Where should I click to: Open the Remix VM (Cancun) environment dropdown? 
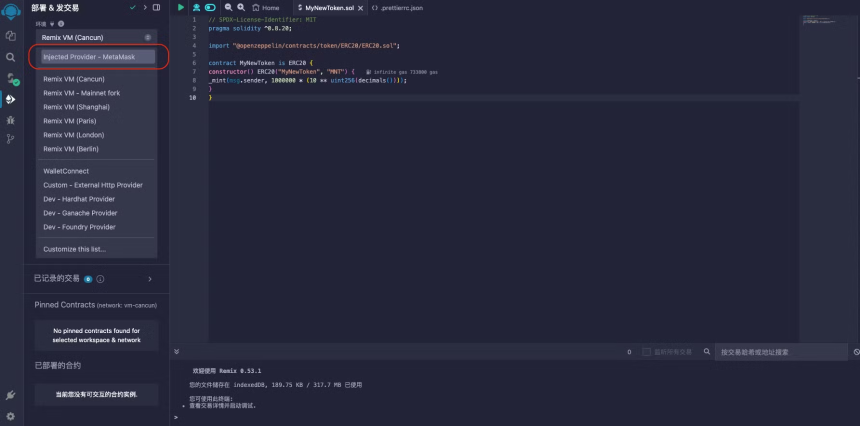(x=97, y=37)
